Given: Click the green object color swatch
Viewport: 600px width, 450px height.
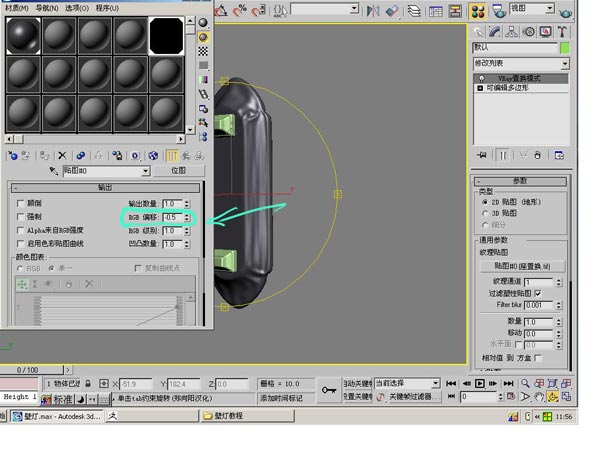Looking at the screenshot, I should tap(565, 47).
